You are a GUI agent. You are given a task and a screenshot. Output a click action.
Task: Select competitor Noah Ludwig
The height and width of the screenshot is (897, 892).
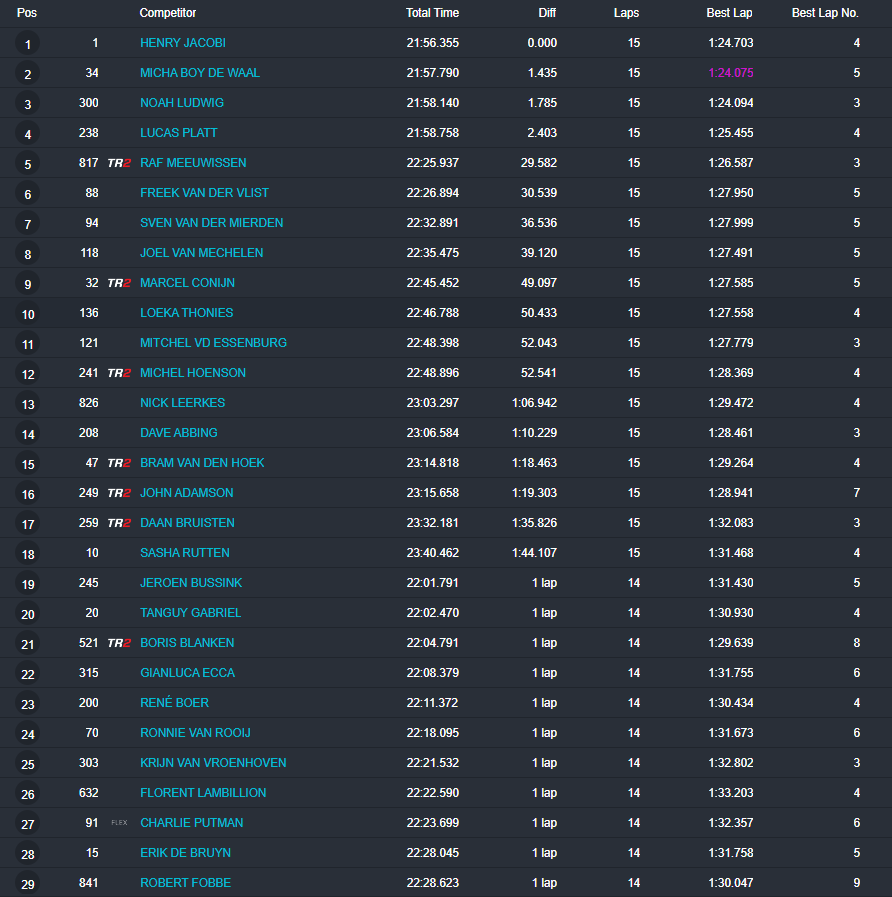[182, 103]
